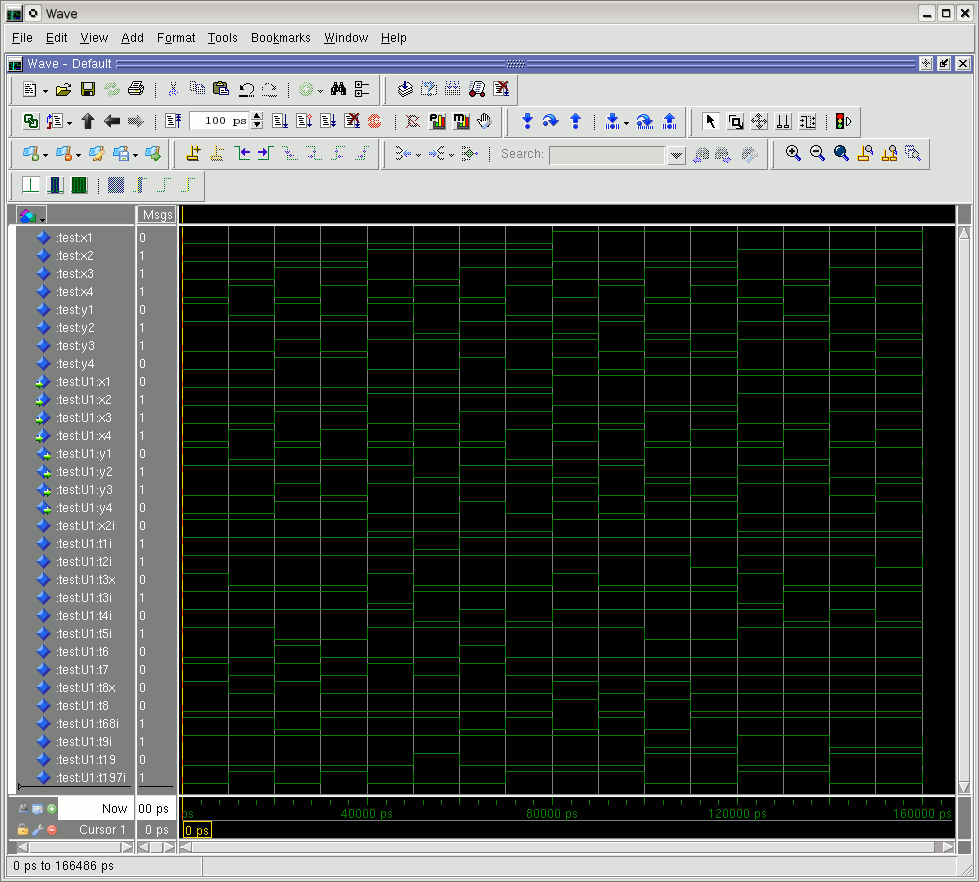Click the Continue Run icon

[x=304, y=121]
